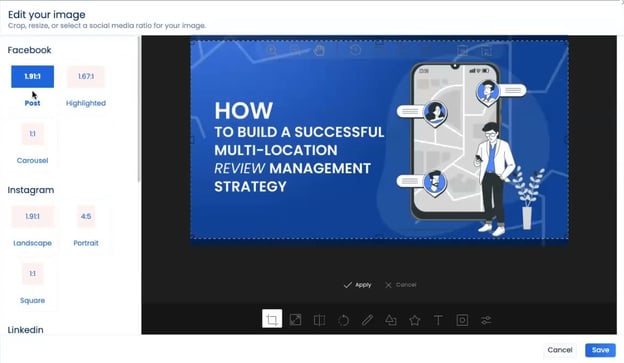624x363 pixels.
Task: Select Instagram Landscape 1.91:1 ratio
Action: (33, 217)
